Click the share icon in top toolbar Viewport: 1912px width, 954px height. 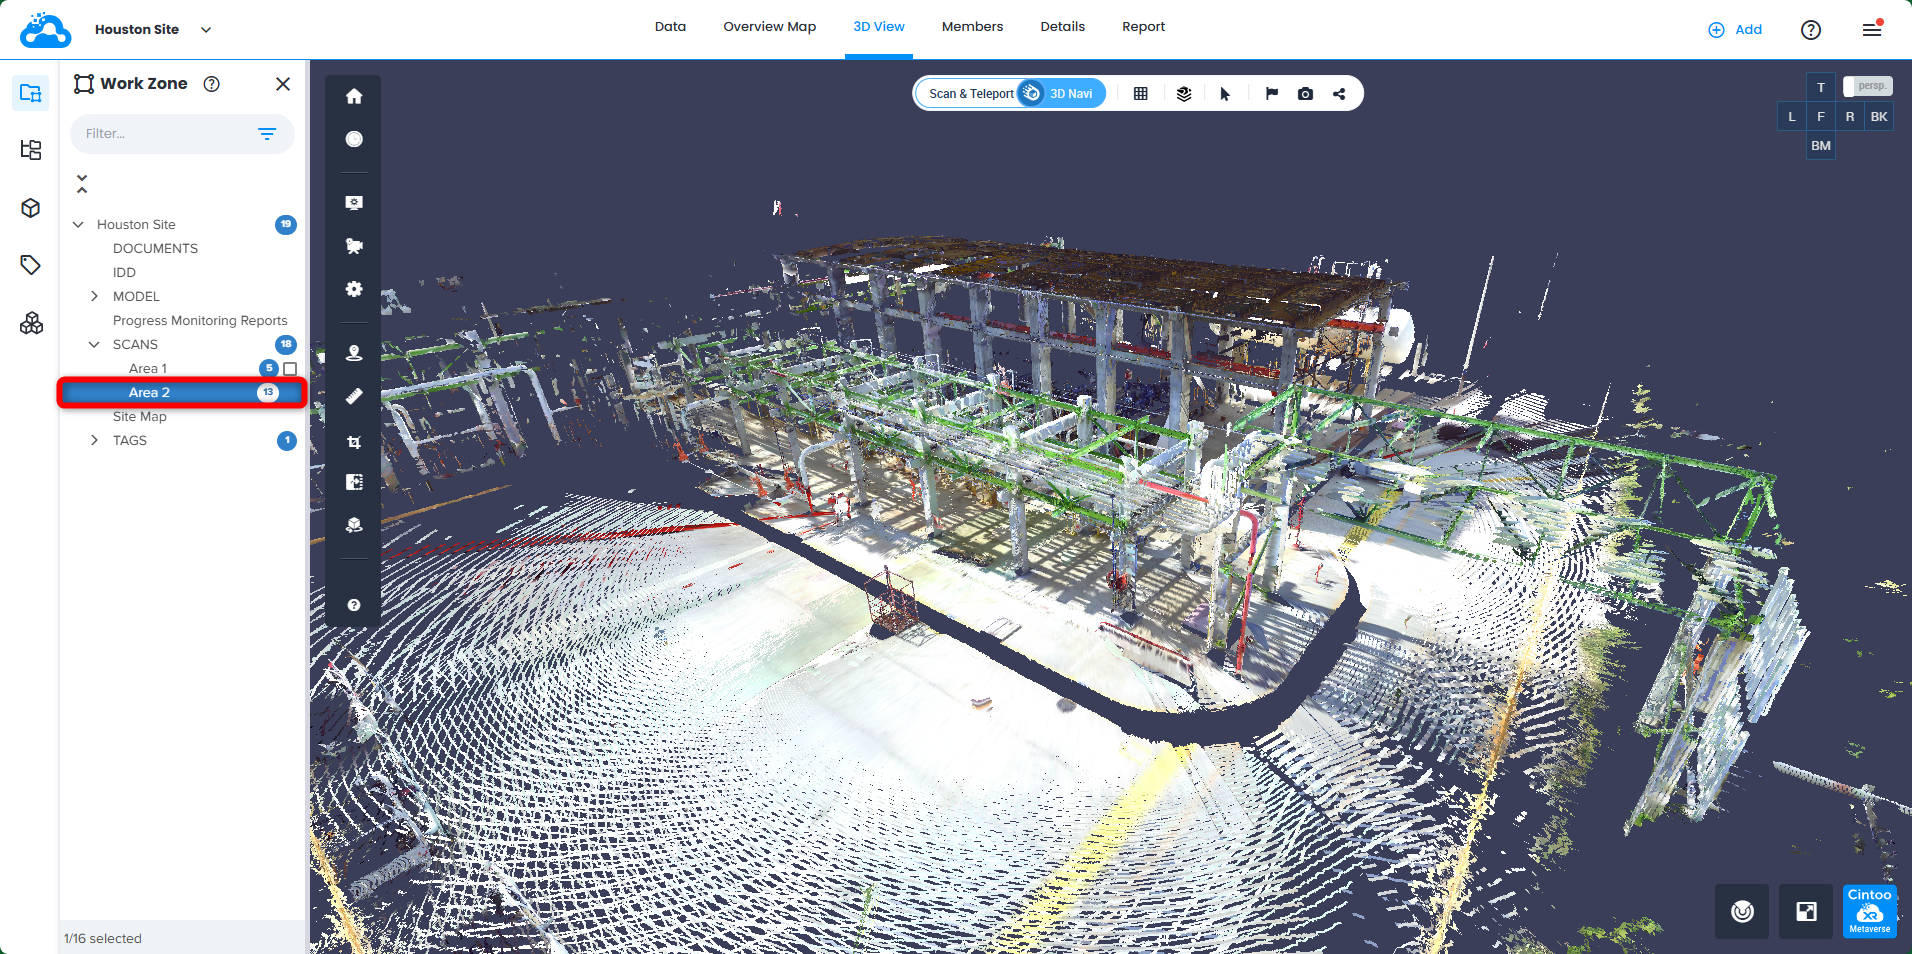point(1339,94)
